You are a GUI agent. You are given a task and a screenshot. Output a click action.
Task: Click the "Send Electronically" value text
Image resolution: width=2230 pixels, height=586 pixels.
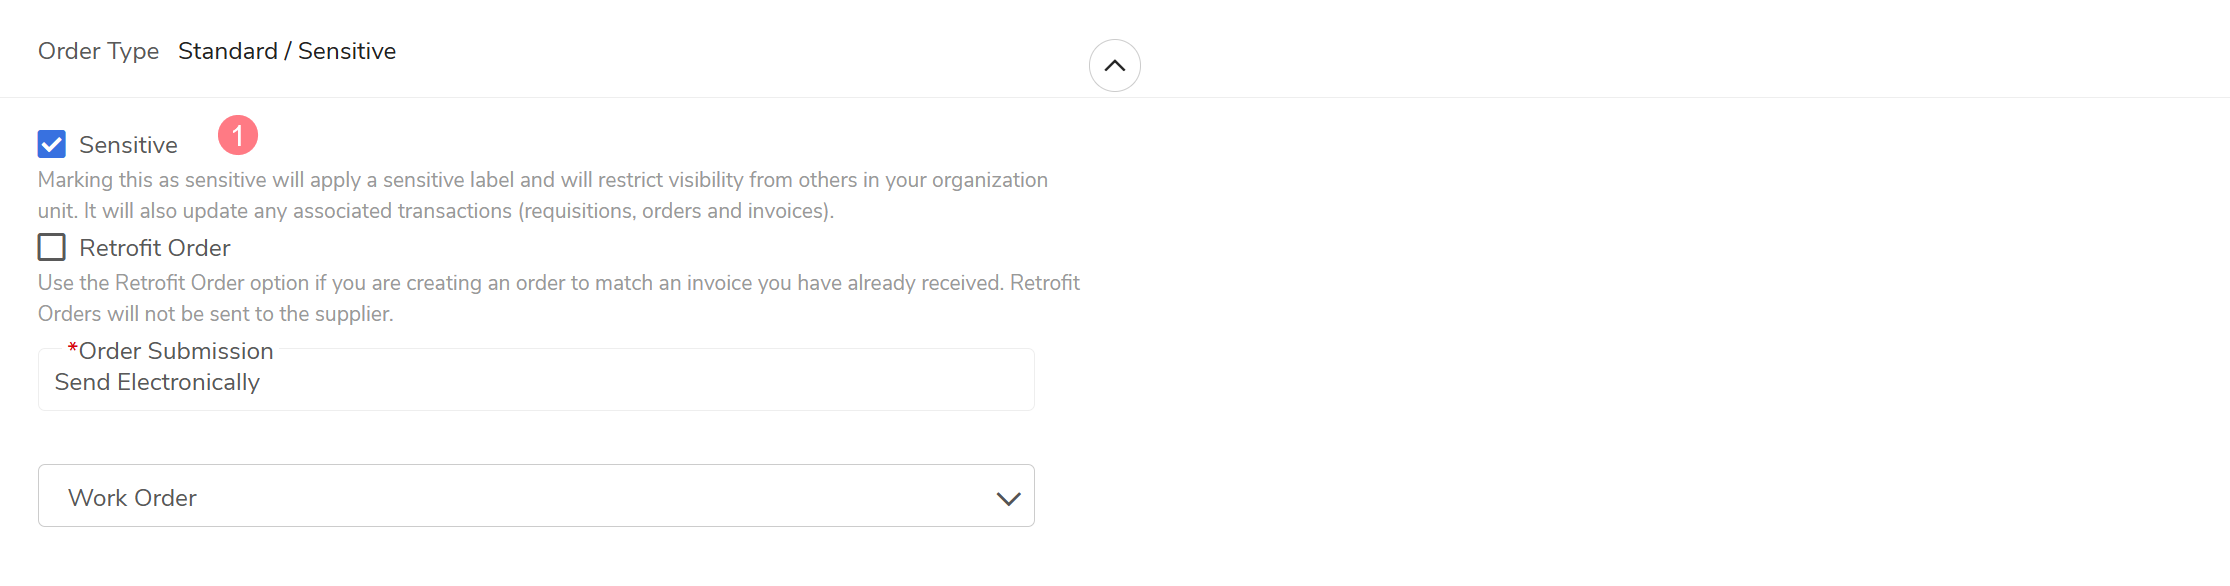[x=157, y=382]
